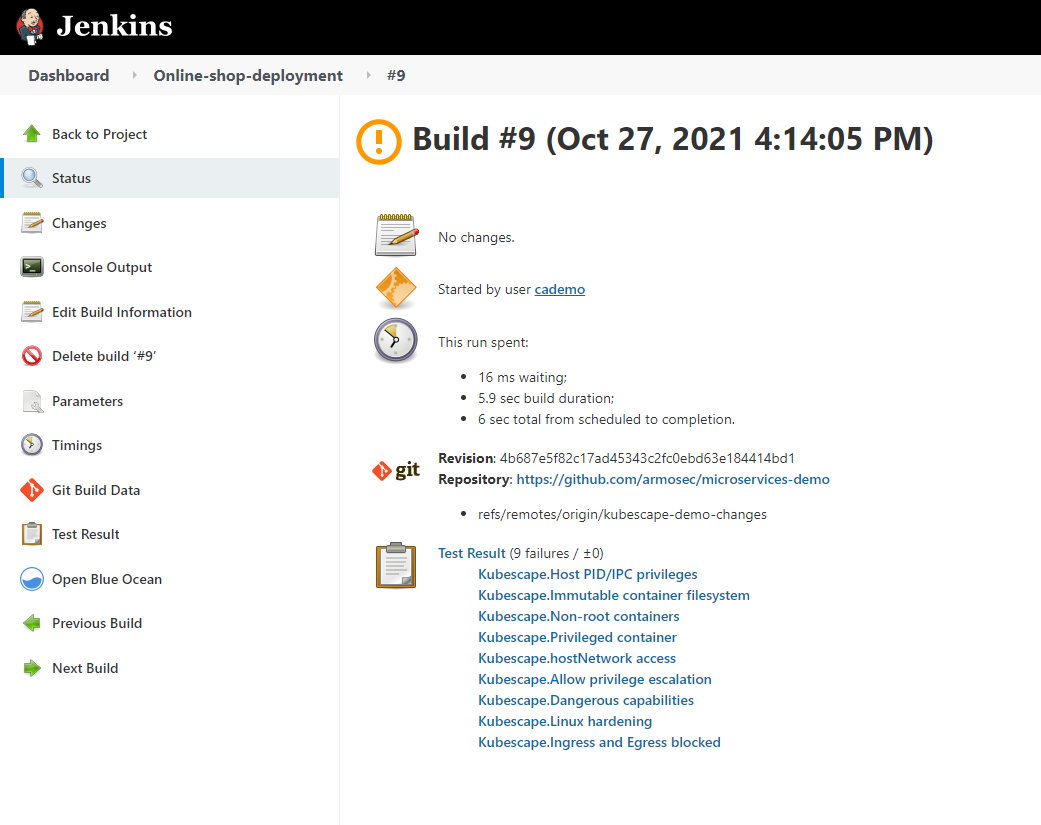Open Kubescape.Linux hardening test
Screen dimensions: 1041x825
[x=565, y=721]
